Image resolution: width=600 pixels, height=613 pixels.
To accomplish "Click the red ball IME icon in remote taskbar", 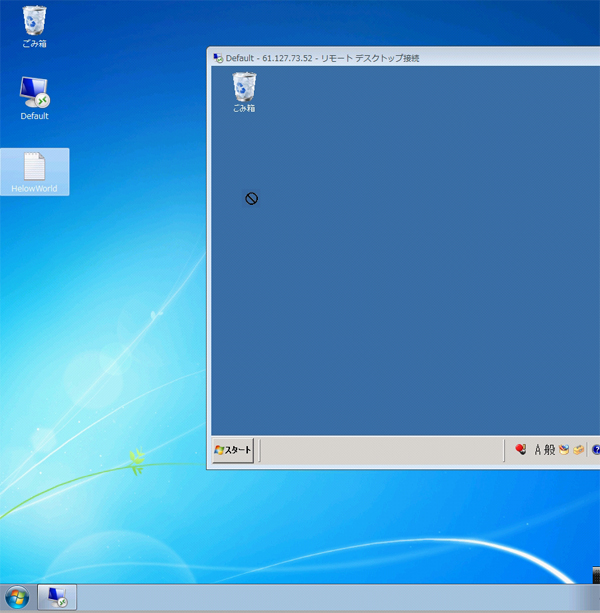I will tap(520, 450).
